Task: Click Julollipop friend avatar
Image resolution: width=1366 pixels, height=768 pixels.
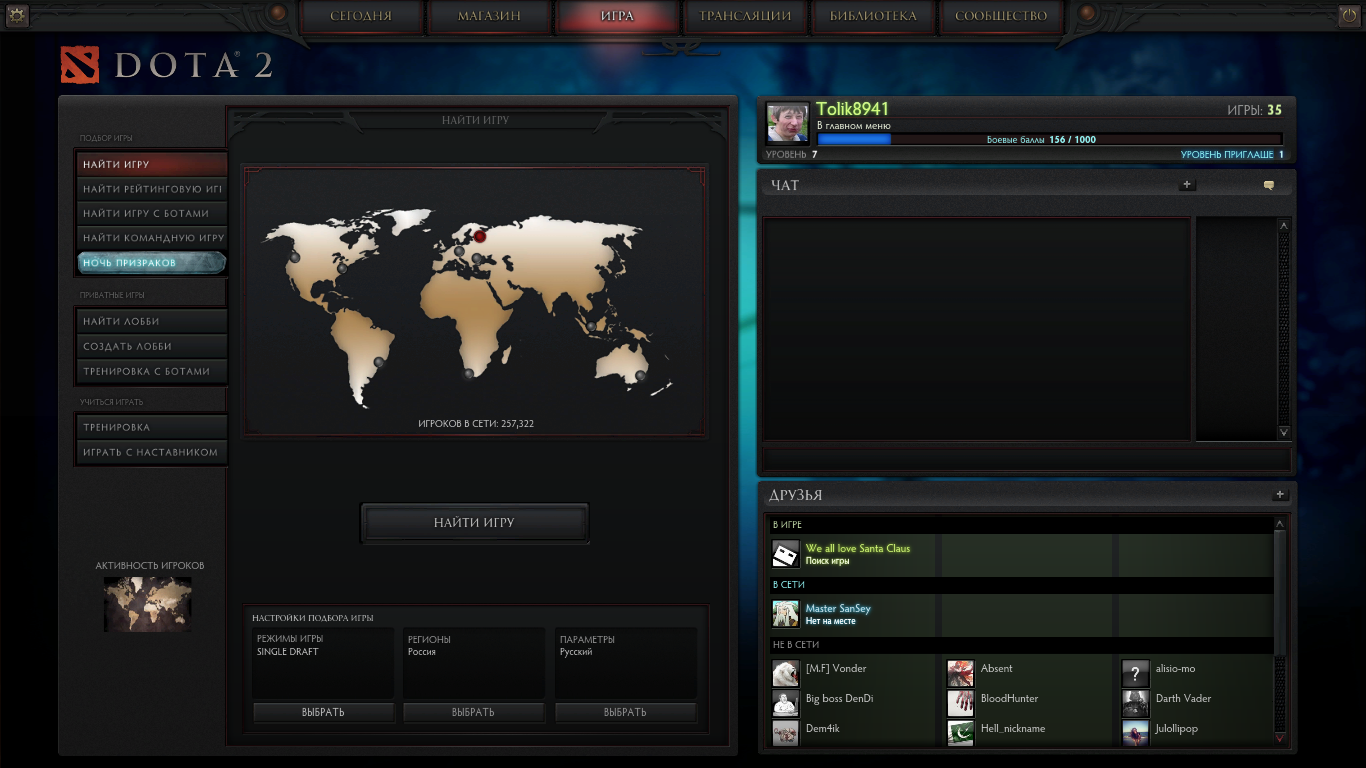Action: click(x=1135, y=733)
